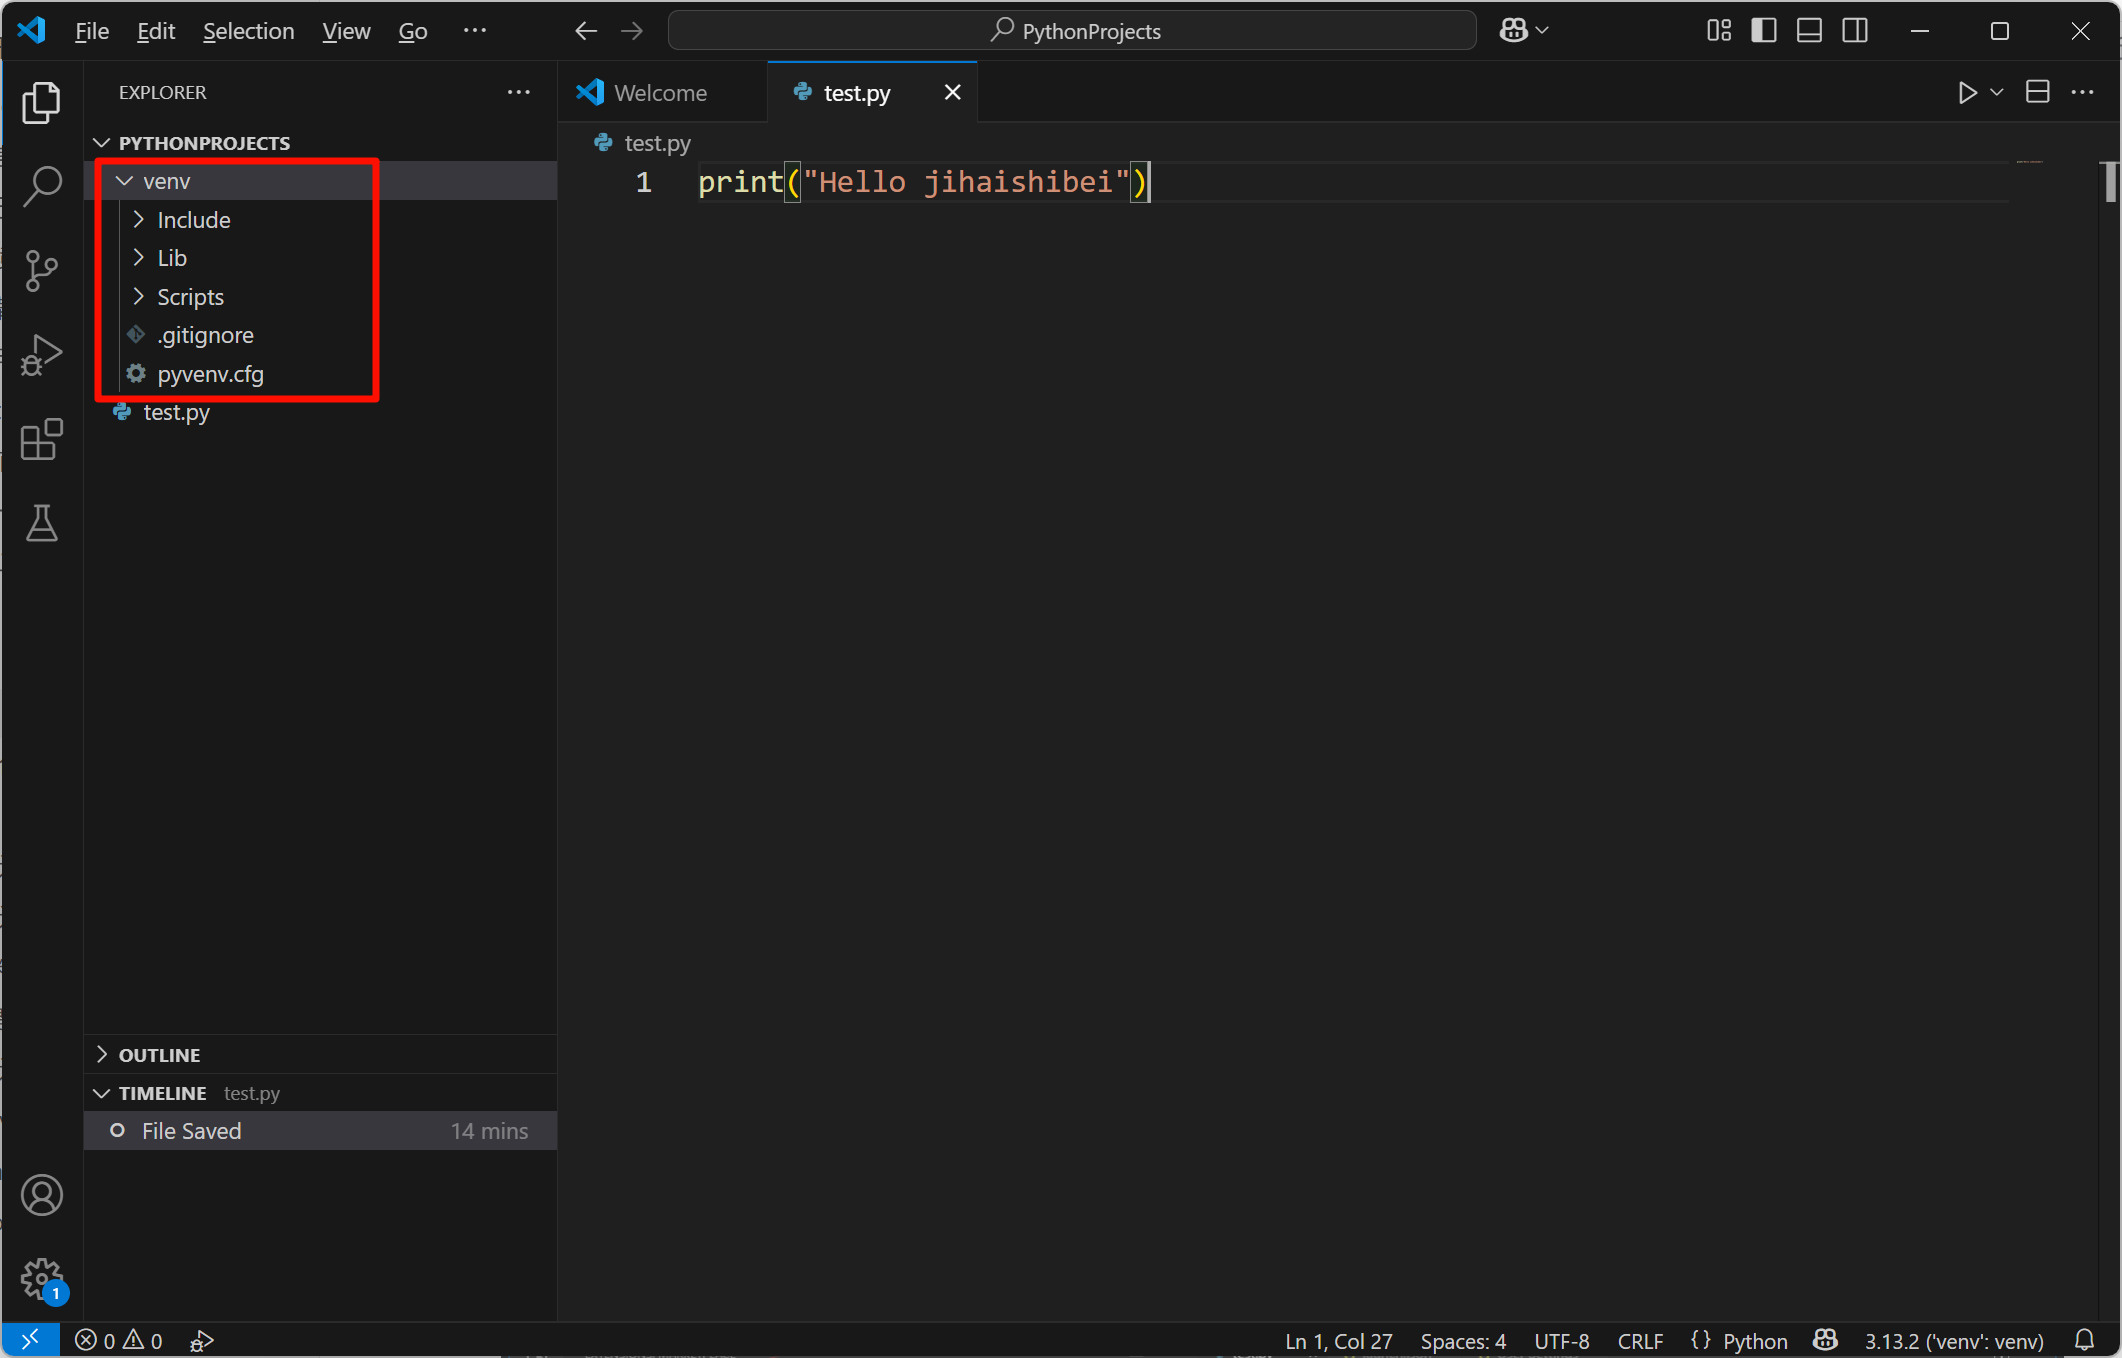
Task: Open Run and Debug view
Action: point(42,355)
